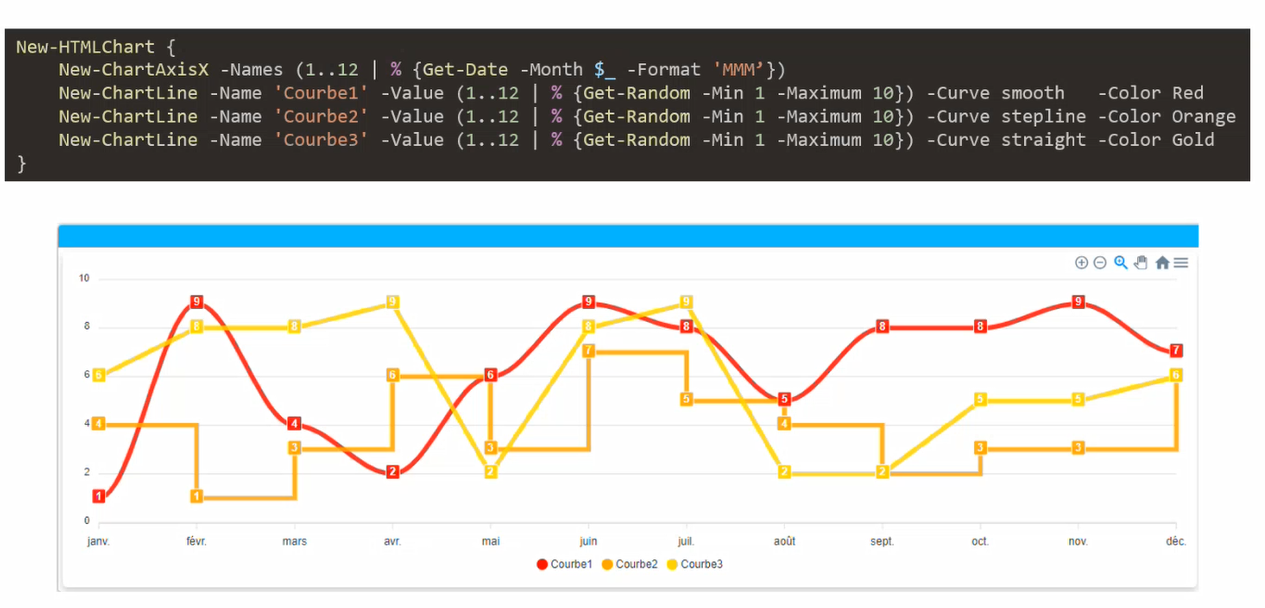Click the 'Courbe2' string in code
Image resolution: width=1265 pixels, height=608 pixels.
(321, 116)
